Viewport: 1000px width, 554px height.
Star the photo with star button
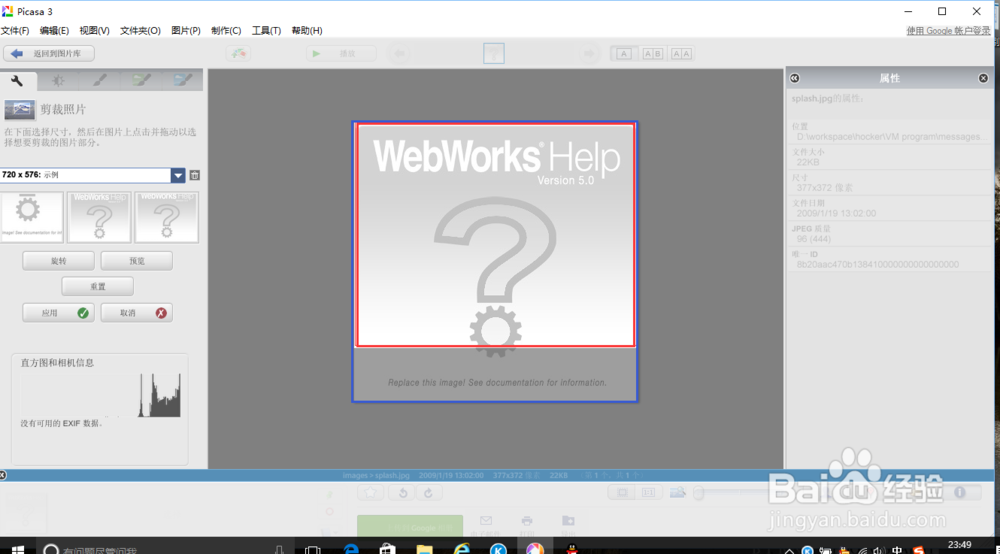pyautogui.click(x=371, y=493)
